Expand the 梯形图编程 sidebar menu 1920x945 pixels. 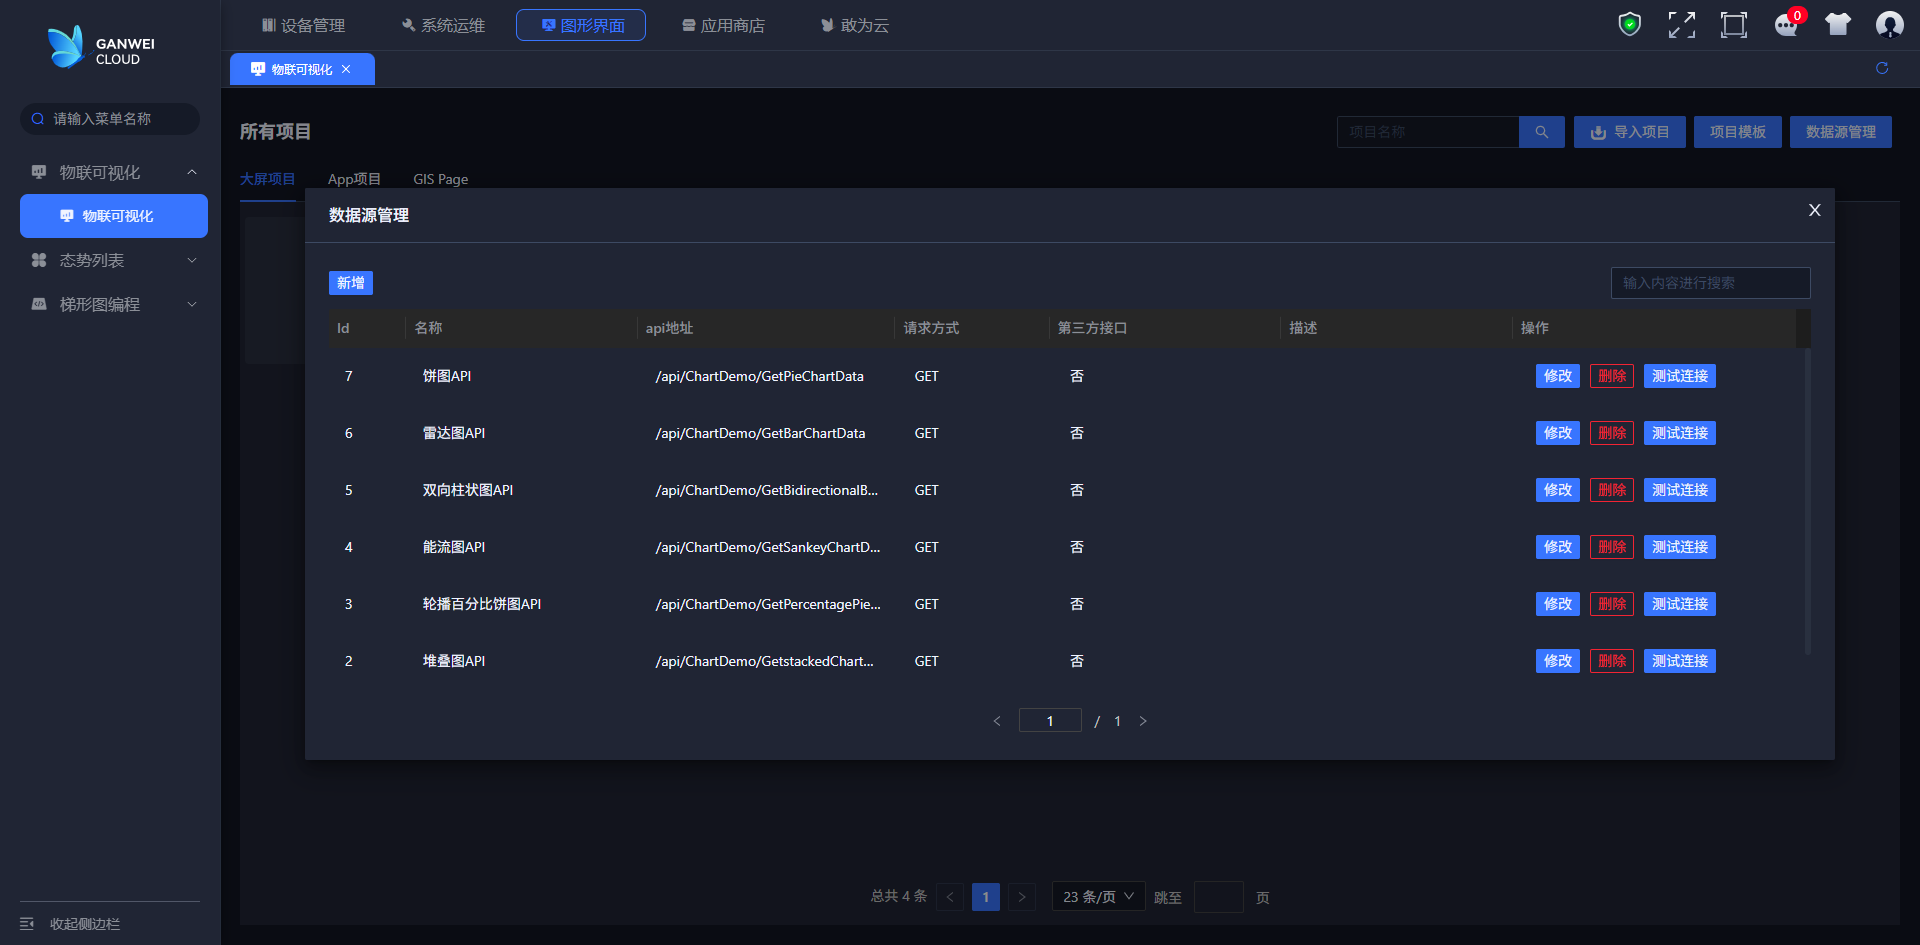click(191, 305)
